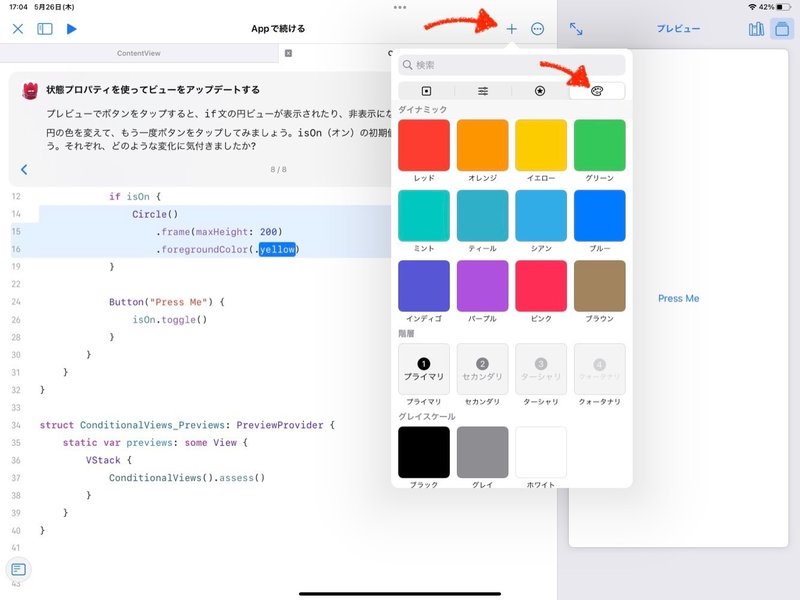The image size is (800, 600).
Task: Pick the ティール teal color swatch
Action: coord(482,215)
